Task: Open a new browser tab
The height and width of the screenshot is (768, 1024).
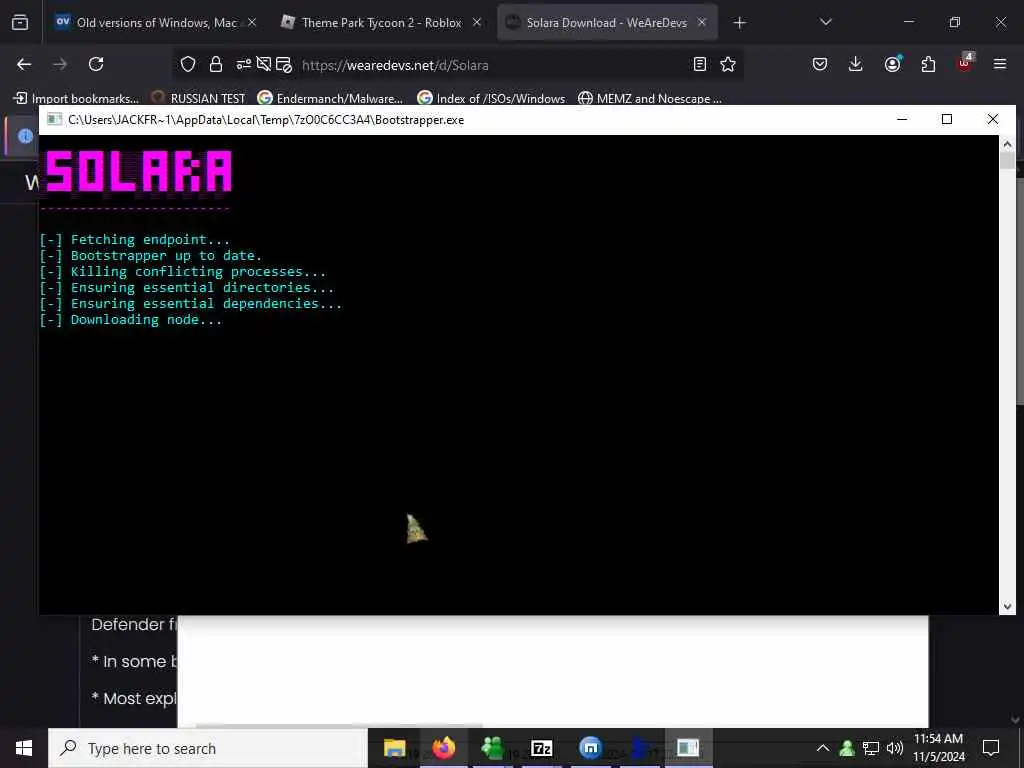Action: (x=739, y=23)
